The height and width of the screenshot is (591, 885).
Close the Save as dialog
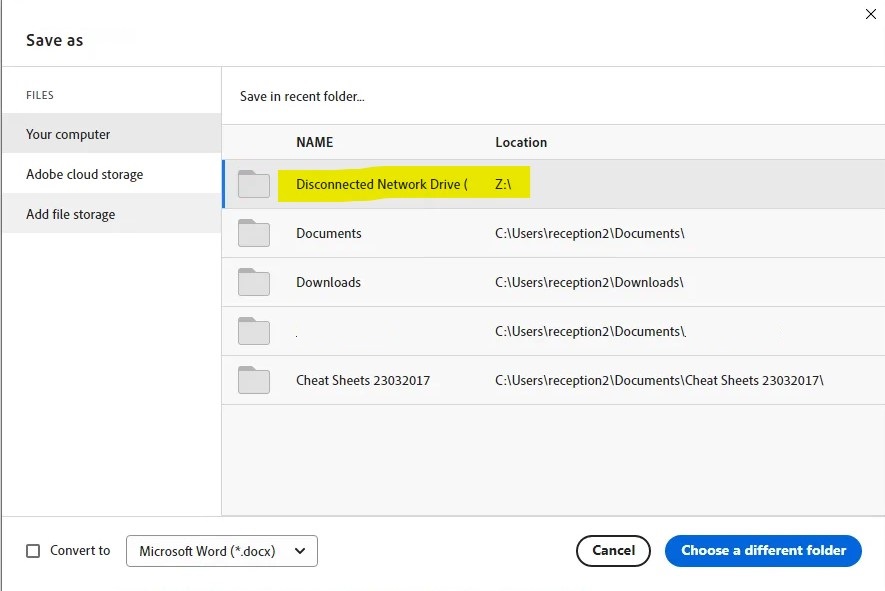(870, 14)
